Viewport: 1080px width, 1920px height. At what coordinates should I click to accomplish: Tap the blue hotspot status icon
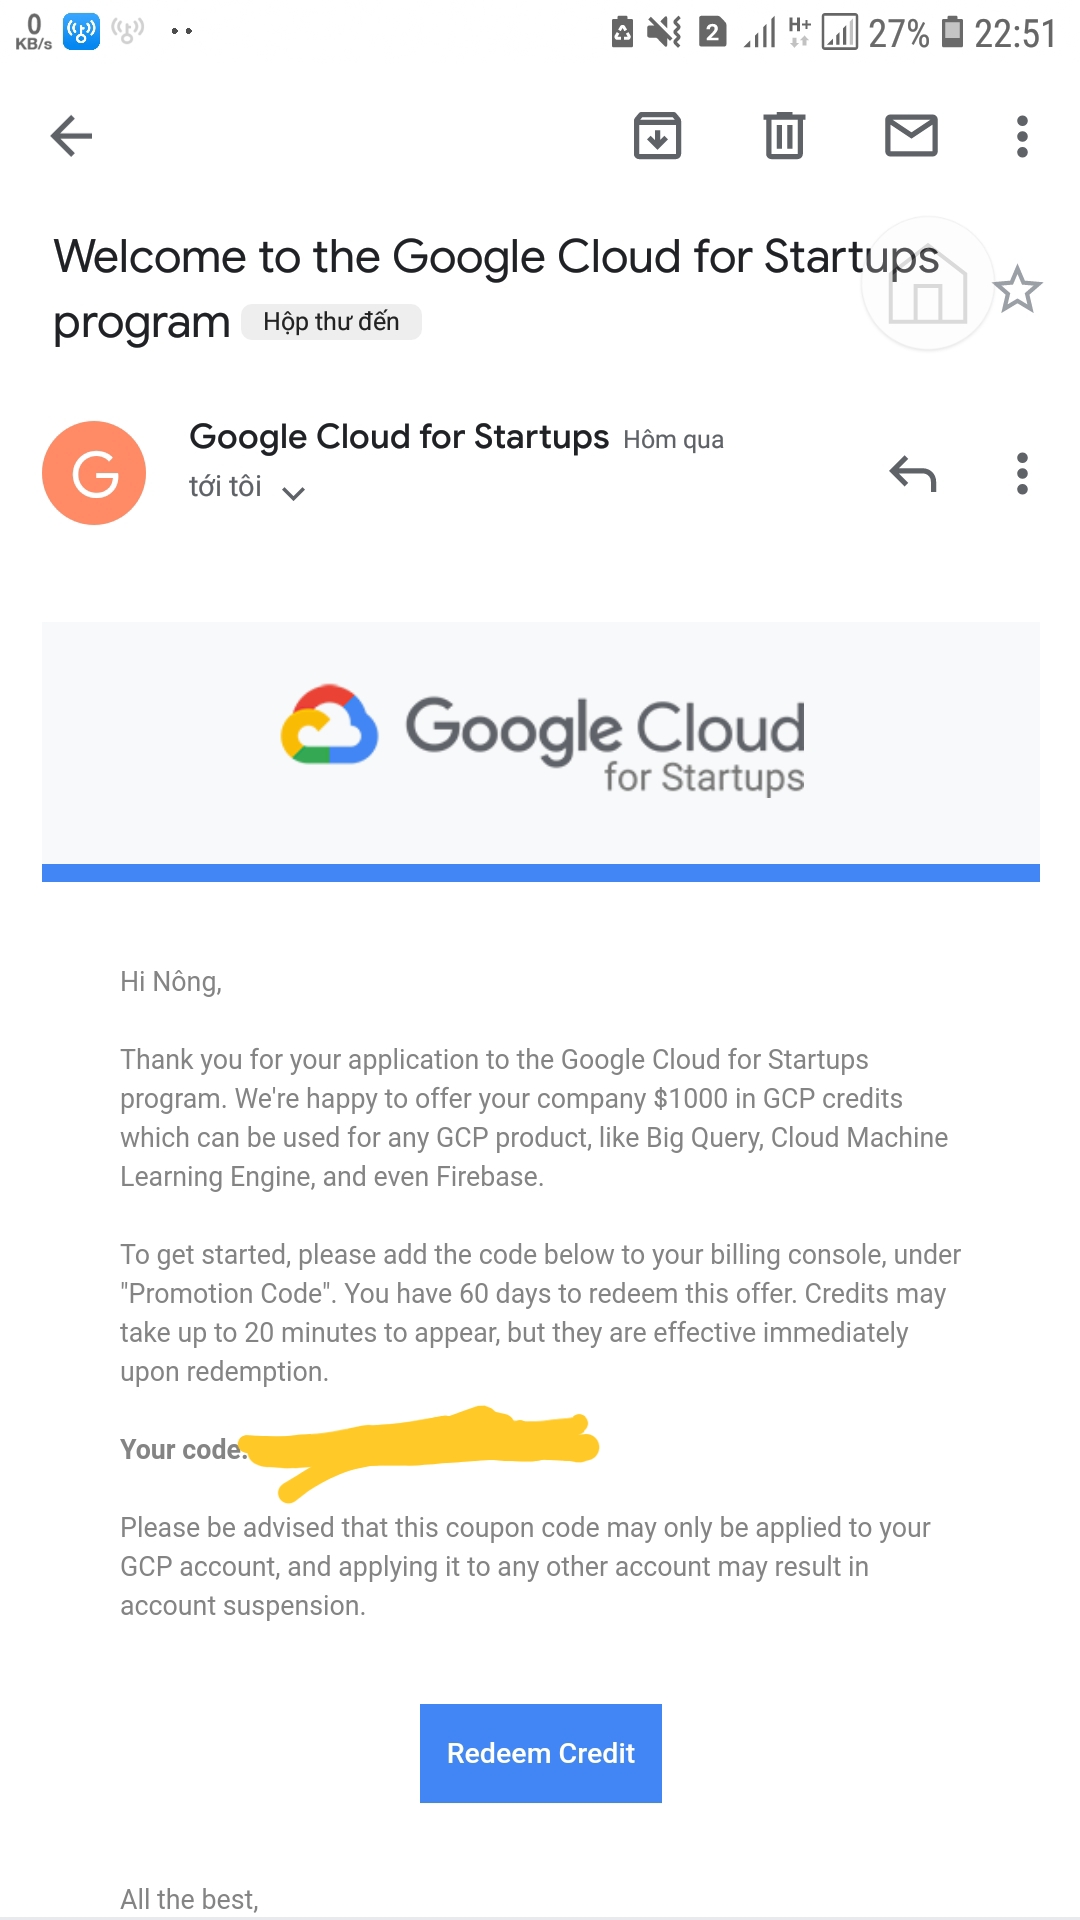coord(81,32)
